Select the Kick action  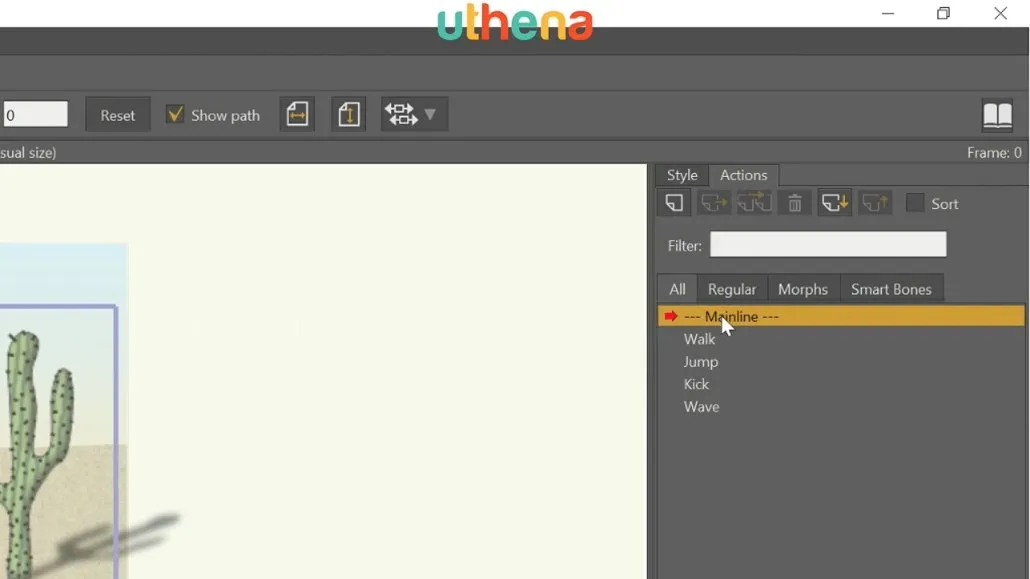point(696,384)
